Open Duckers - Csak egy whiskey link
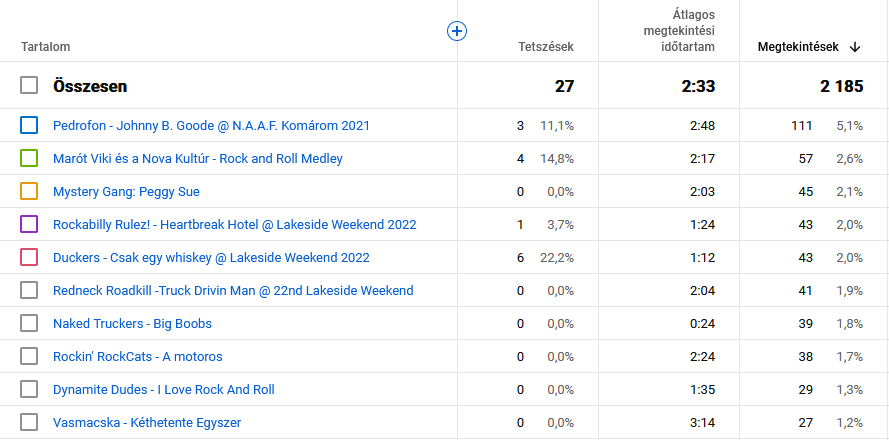This screenshot has width=889, height=440. [211, 257]
